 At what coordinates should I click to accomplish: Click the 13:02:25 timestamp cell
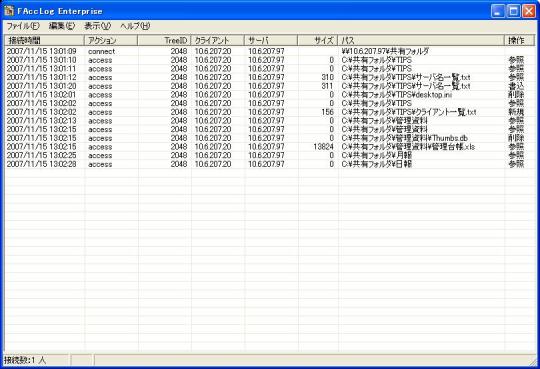pos(42,155)
